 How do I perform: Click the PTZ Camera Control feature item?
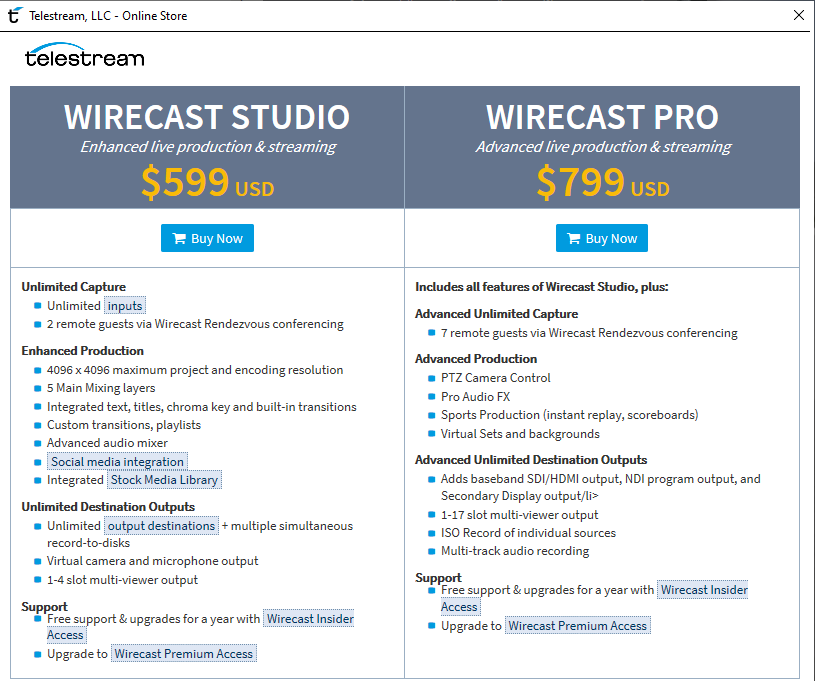pyautogui.click(x=495, y=378)
